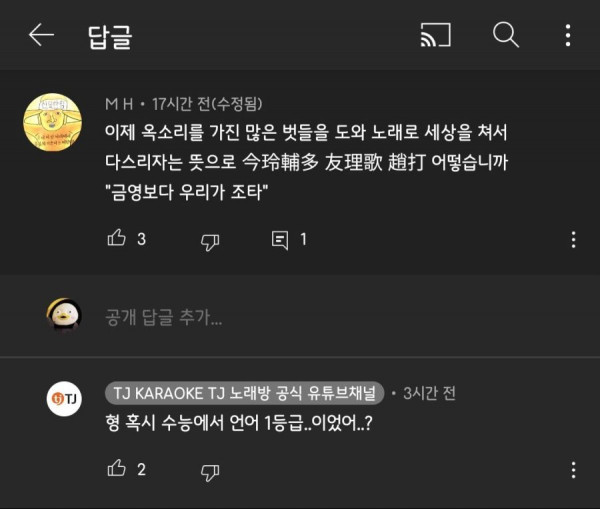Open more options for TJ Karaoke reply
Screen dimensions: 600x509
573,470
